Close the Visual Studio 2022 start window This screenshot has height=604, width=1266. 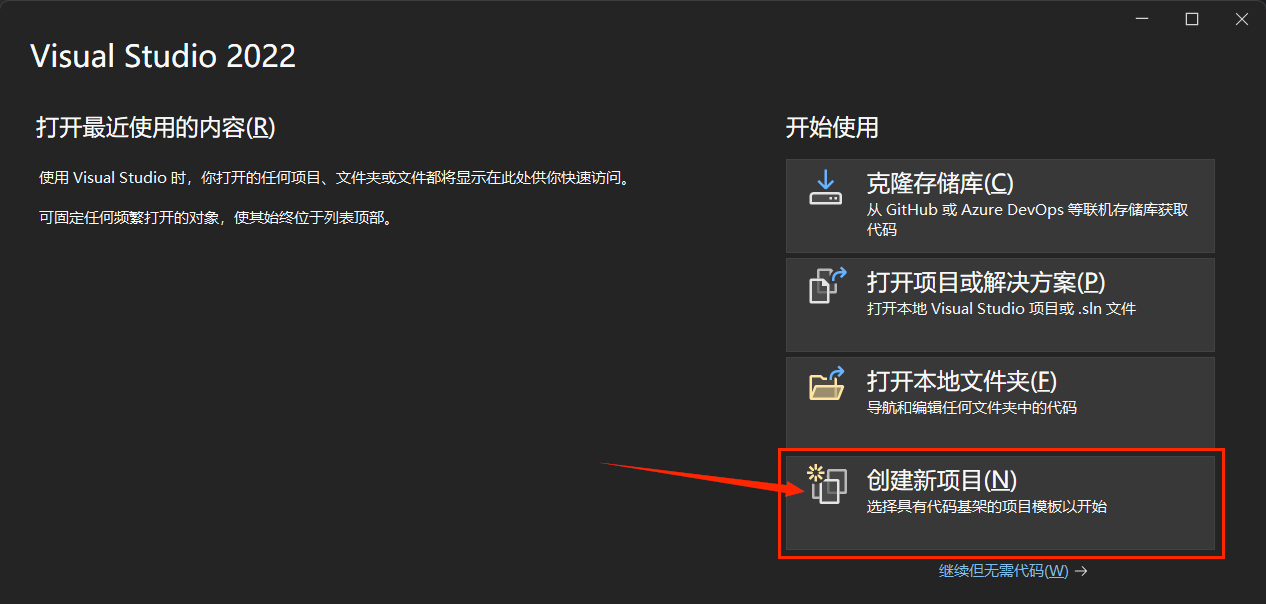1241,19
